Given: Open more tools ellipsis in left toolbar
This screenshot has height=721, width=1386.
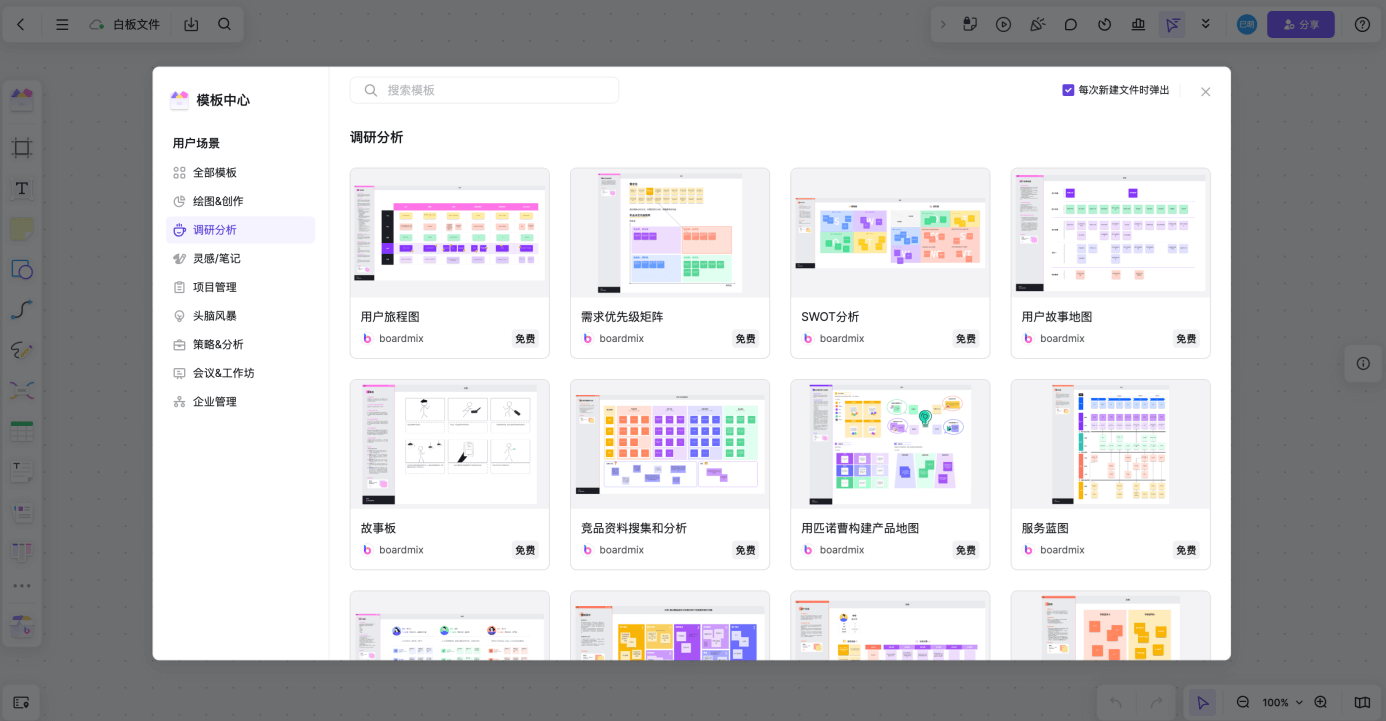Looking at the screenshot, I should coord(22,586).
